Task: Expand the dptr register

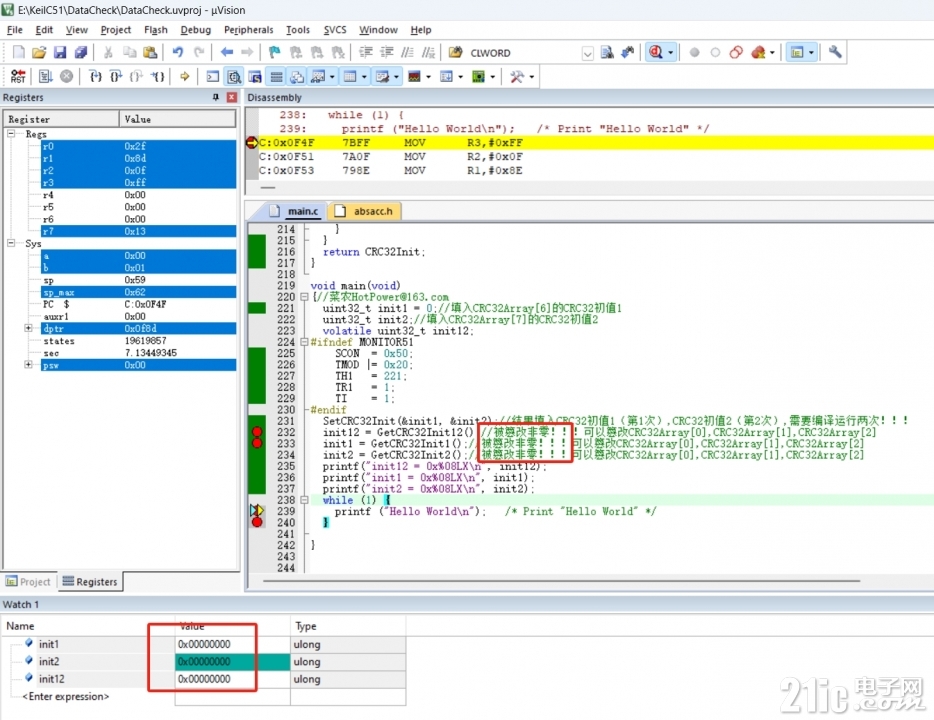Action: (x=28, y=328)
